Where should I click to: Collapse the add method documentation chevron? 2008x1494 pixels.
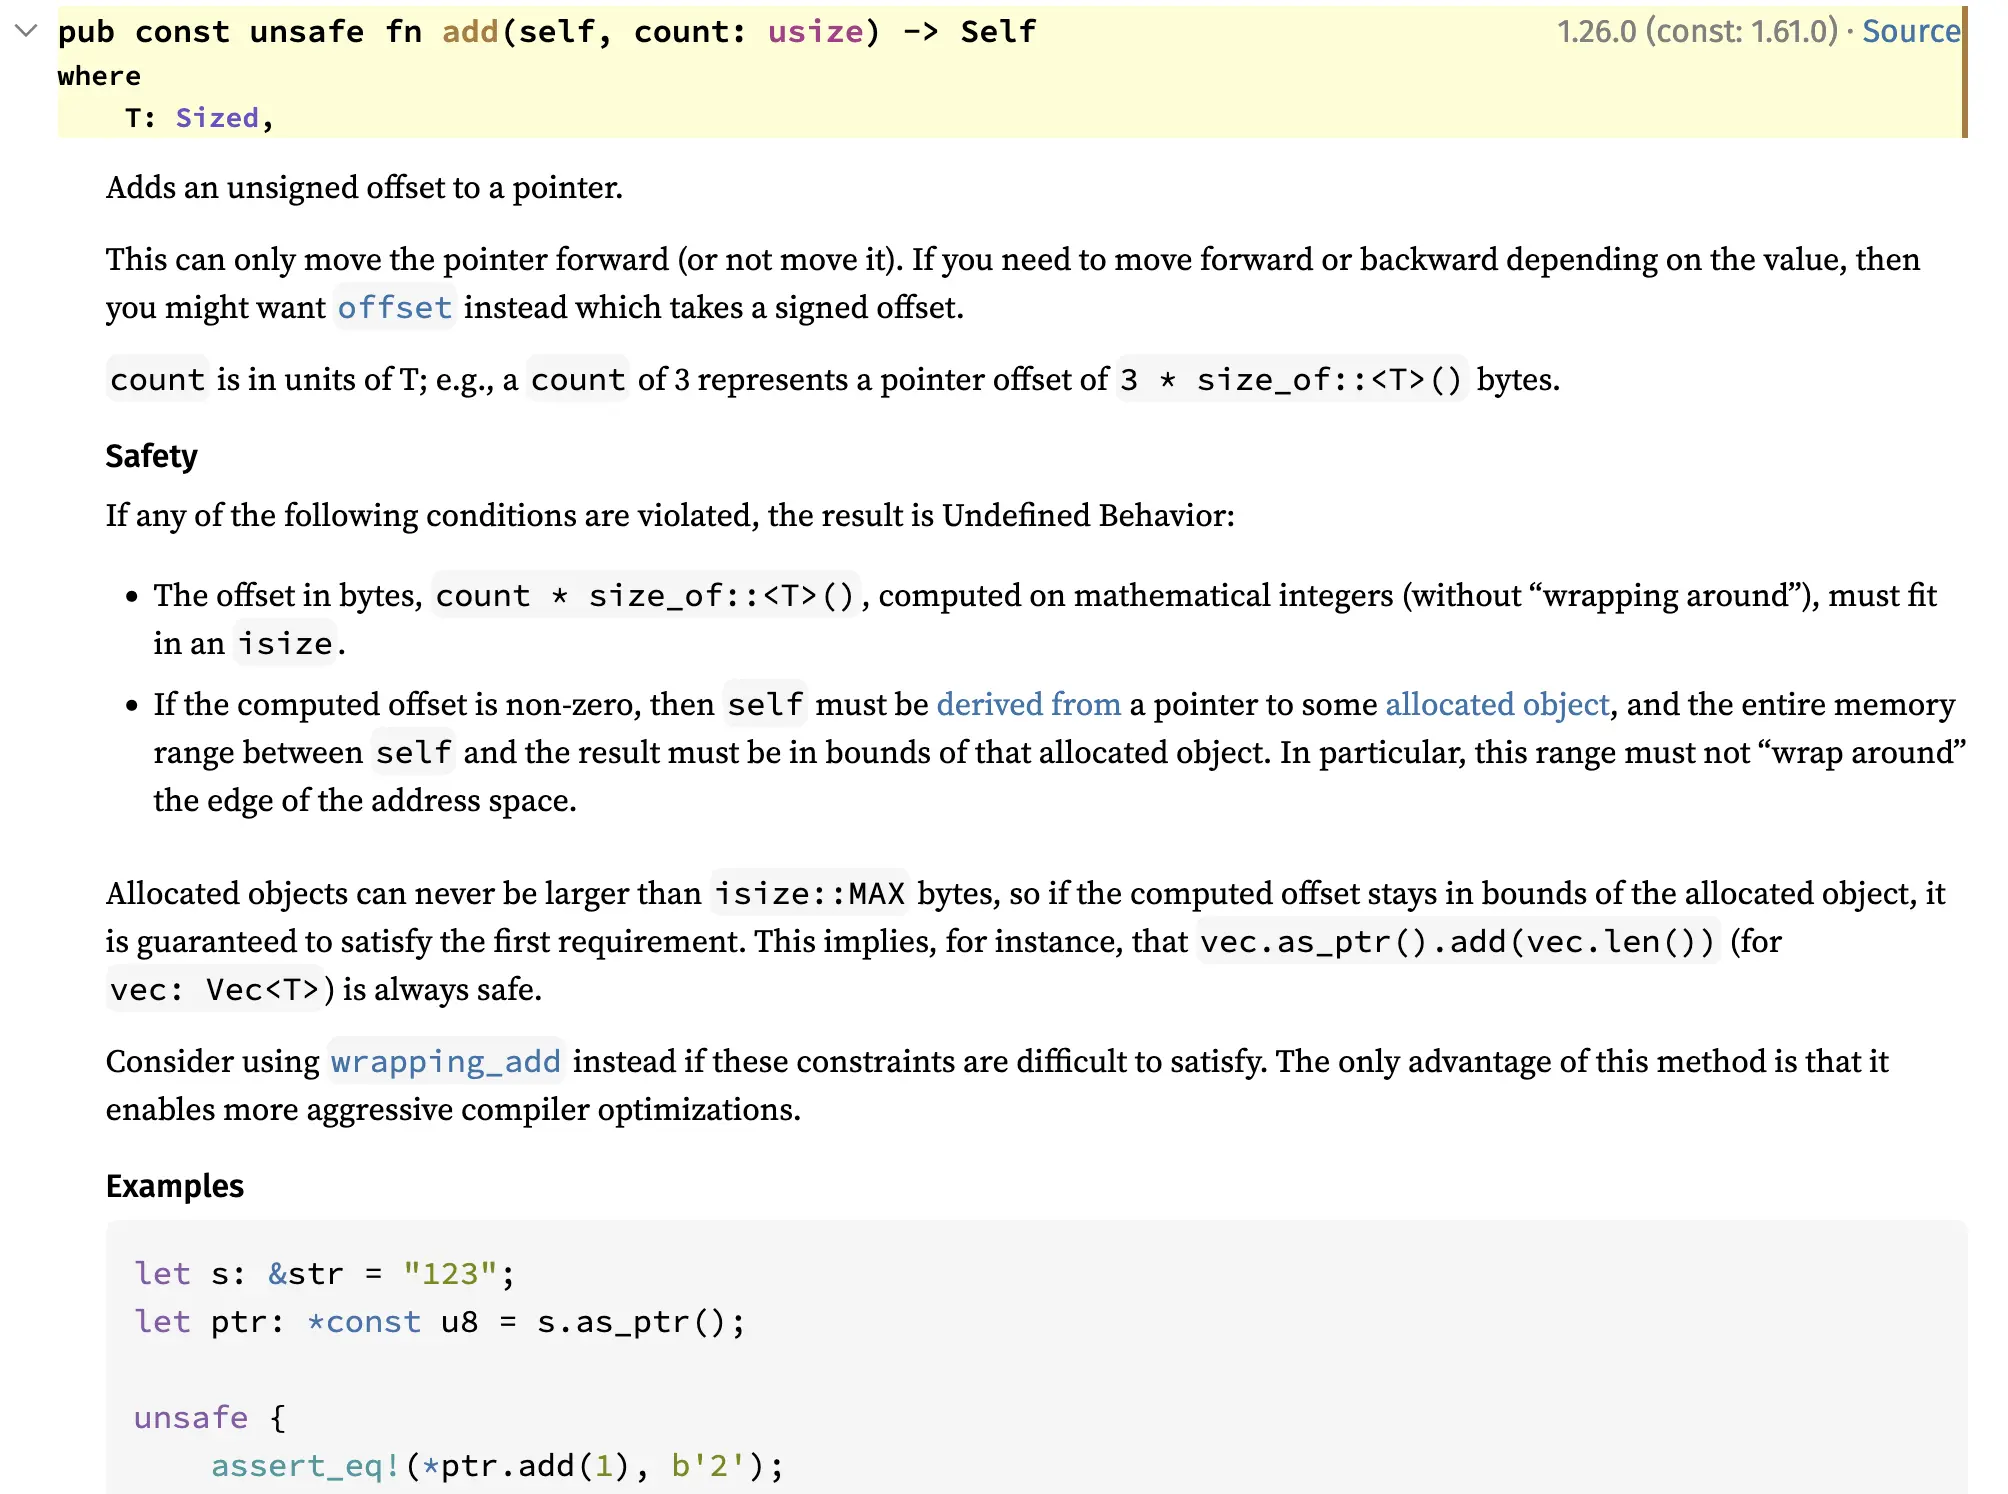pyautogui.click(x=27, y=31)
